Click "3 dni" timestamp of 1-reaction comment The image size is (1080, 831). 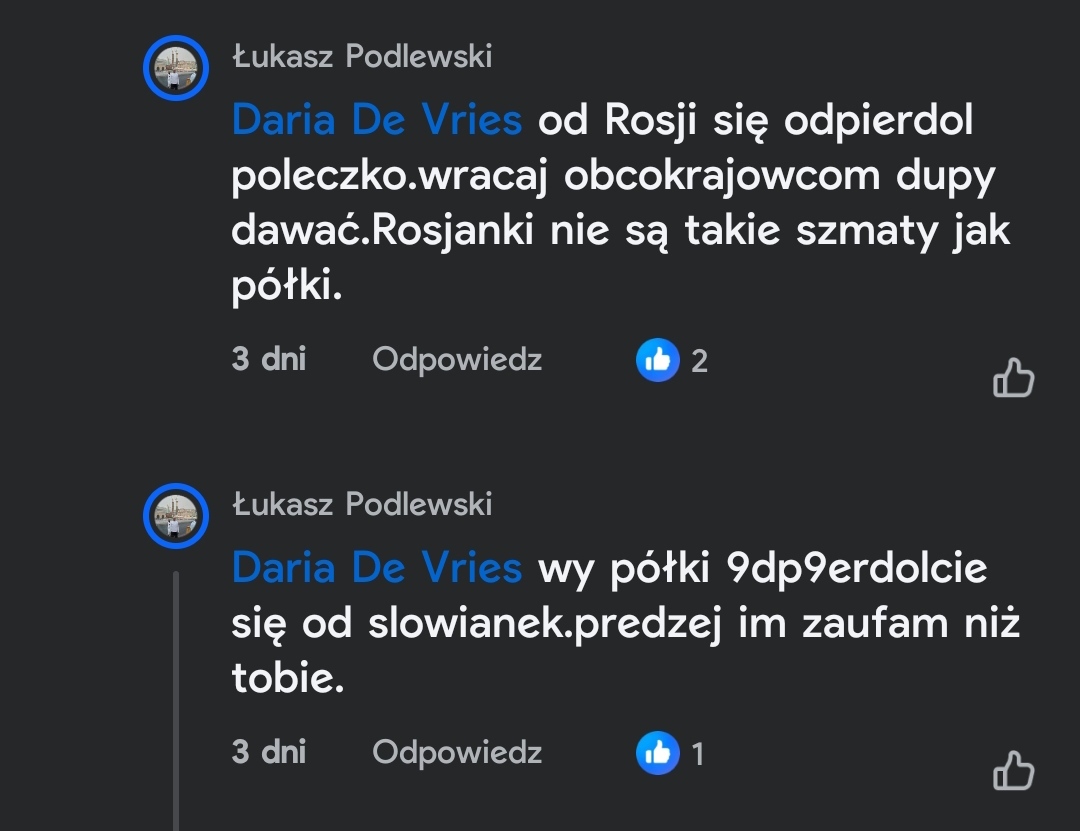[268, 752]
